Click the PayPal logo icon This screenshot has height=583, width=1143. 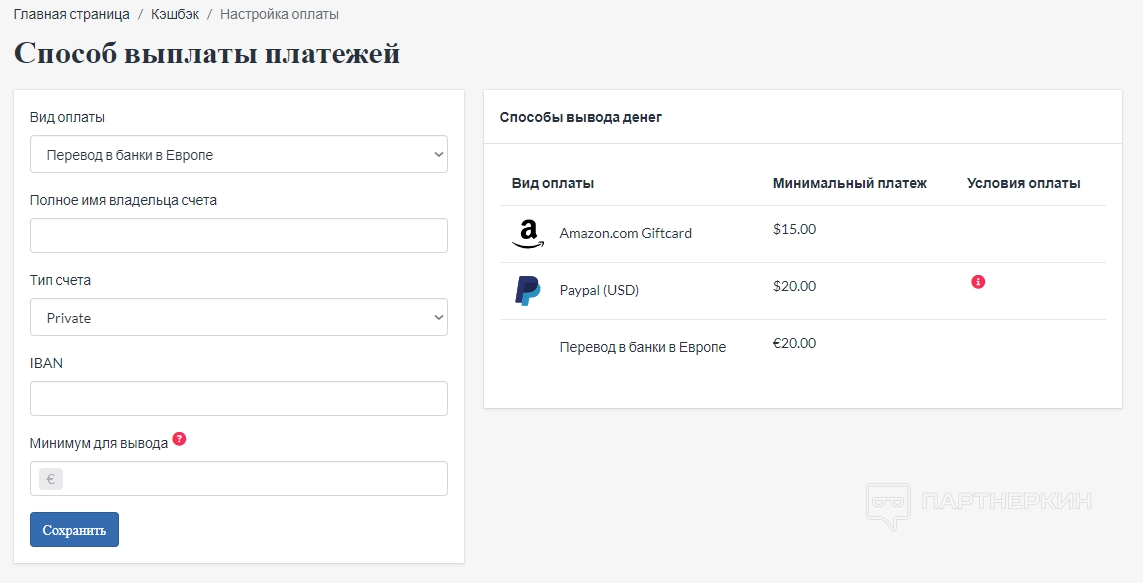pos(528,291)
